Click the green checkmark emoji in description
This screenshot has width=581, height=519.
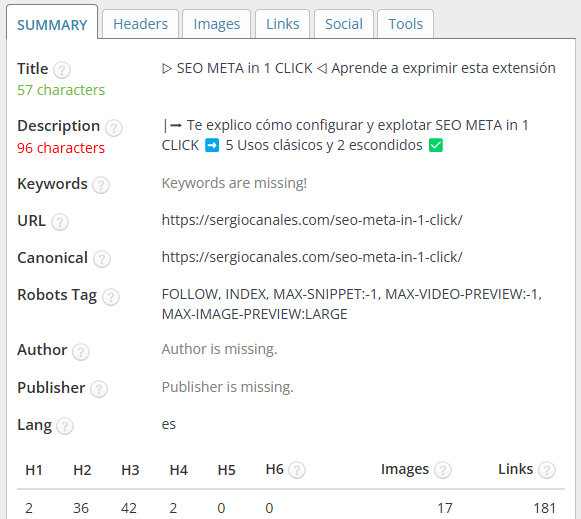point(436,145)
